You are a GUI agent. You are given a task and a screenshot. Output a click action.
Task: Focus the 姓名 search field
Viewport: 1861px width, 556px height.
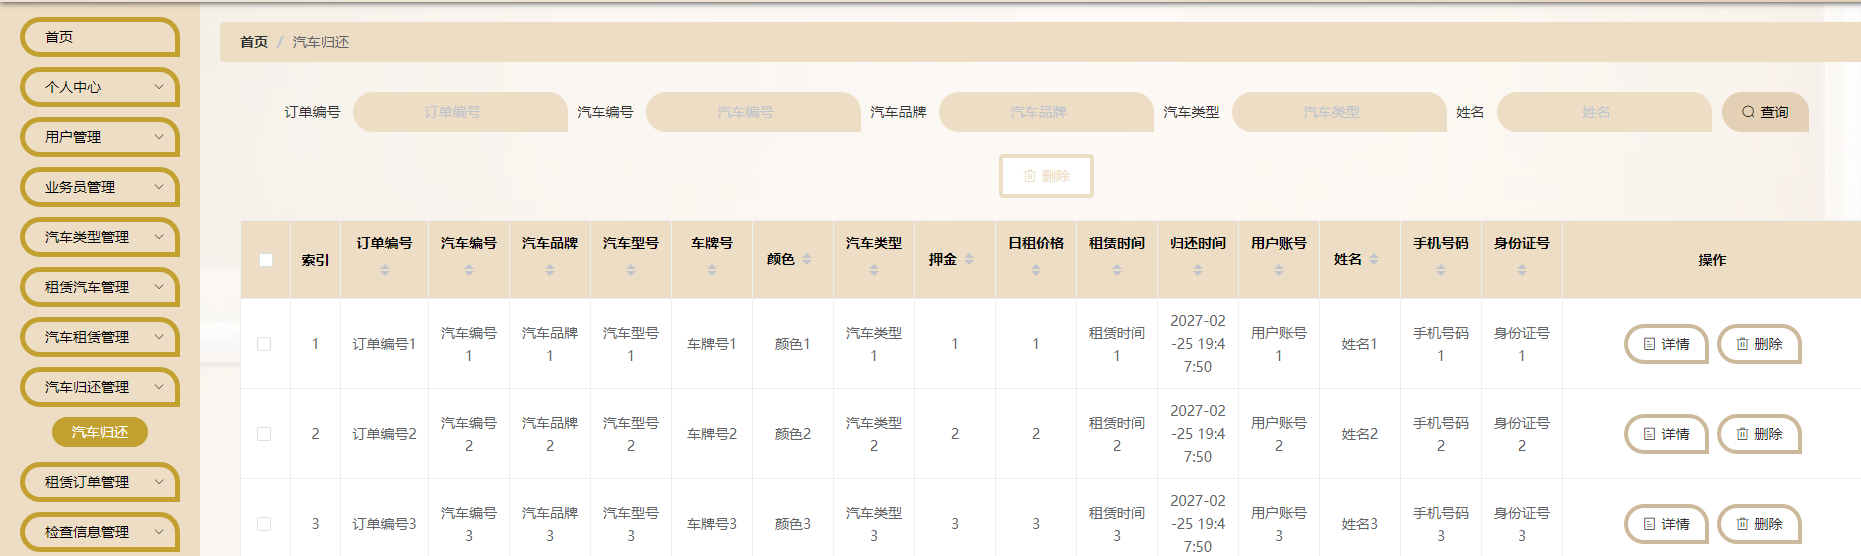point(1604,112)
